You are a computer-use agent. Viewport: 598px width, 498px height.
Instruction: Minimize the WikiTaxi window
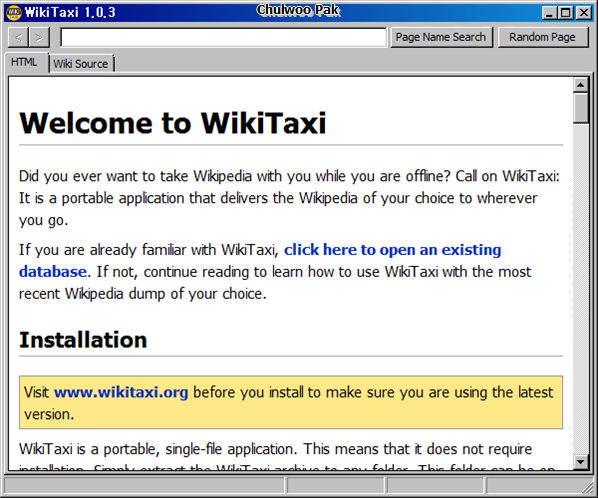point(549,13)
